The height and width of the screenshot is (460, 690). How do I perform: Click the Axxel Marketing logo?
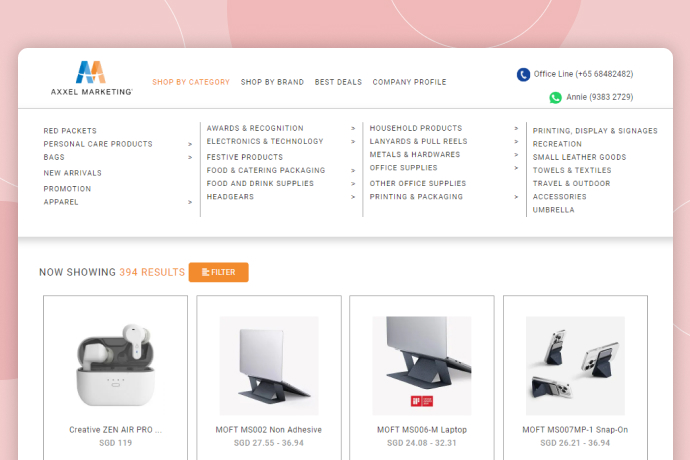[x=92, y=78]
